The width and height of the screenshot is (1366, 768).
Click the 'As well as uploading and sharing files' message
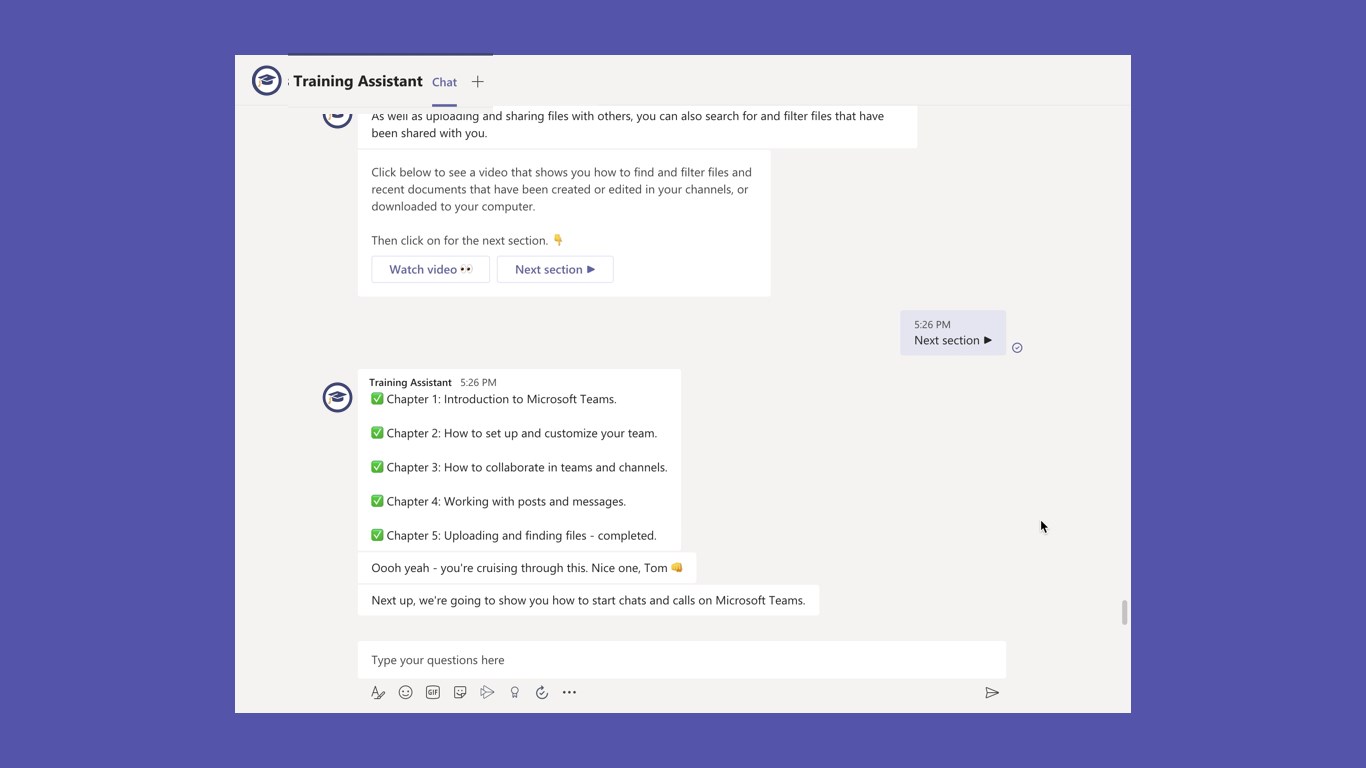click(637, 125)
